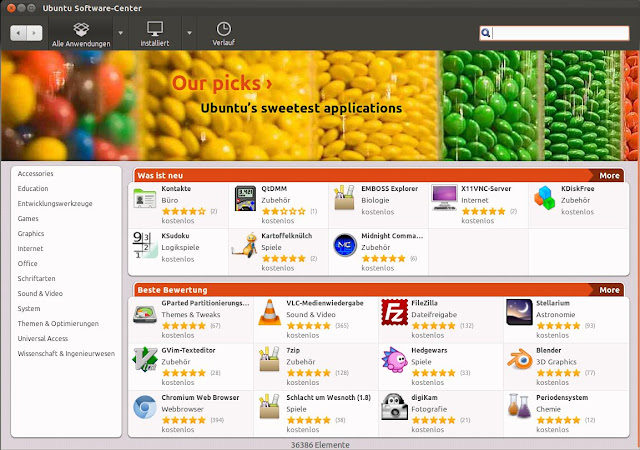Screen dimensions: 640x450
Task: Select the Accessories category
Action: pos(36,174)
